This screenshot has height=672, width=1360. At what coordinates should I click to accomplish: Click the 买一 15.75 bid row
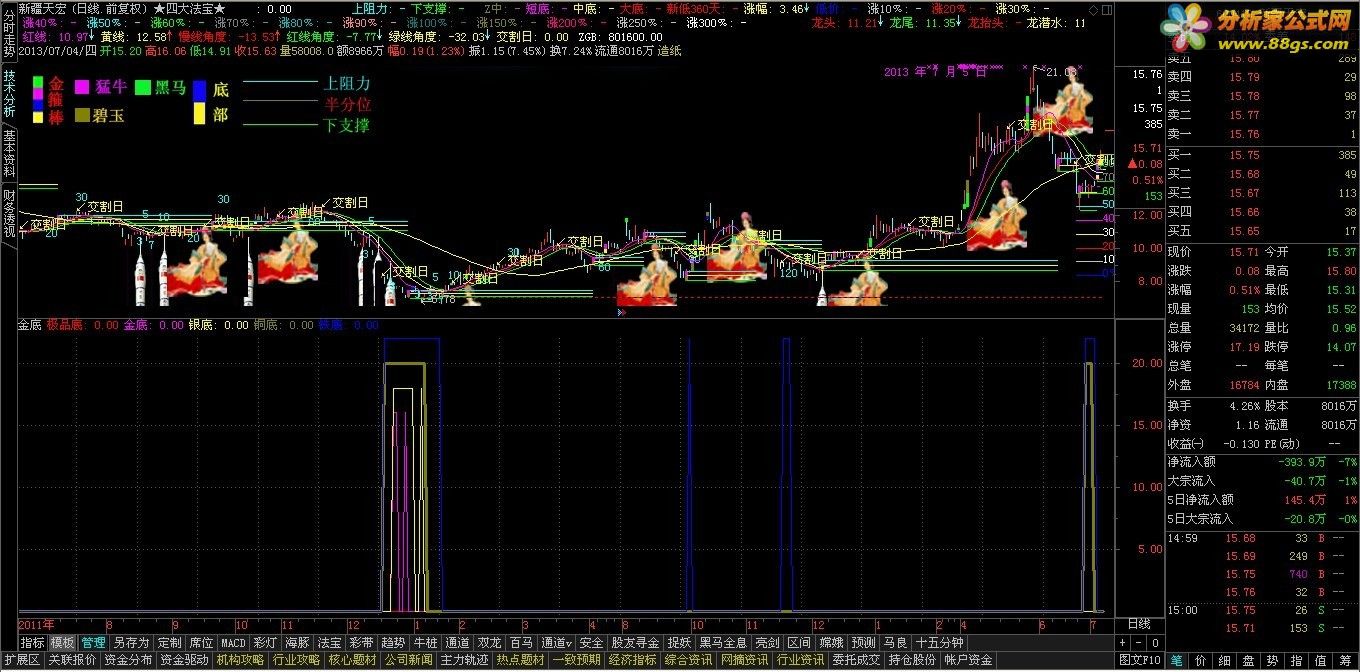(1262, 155)
